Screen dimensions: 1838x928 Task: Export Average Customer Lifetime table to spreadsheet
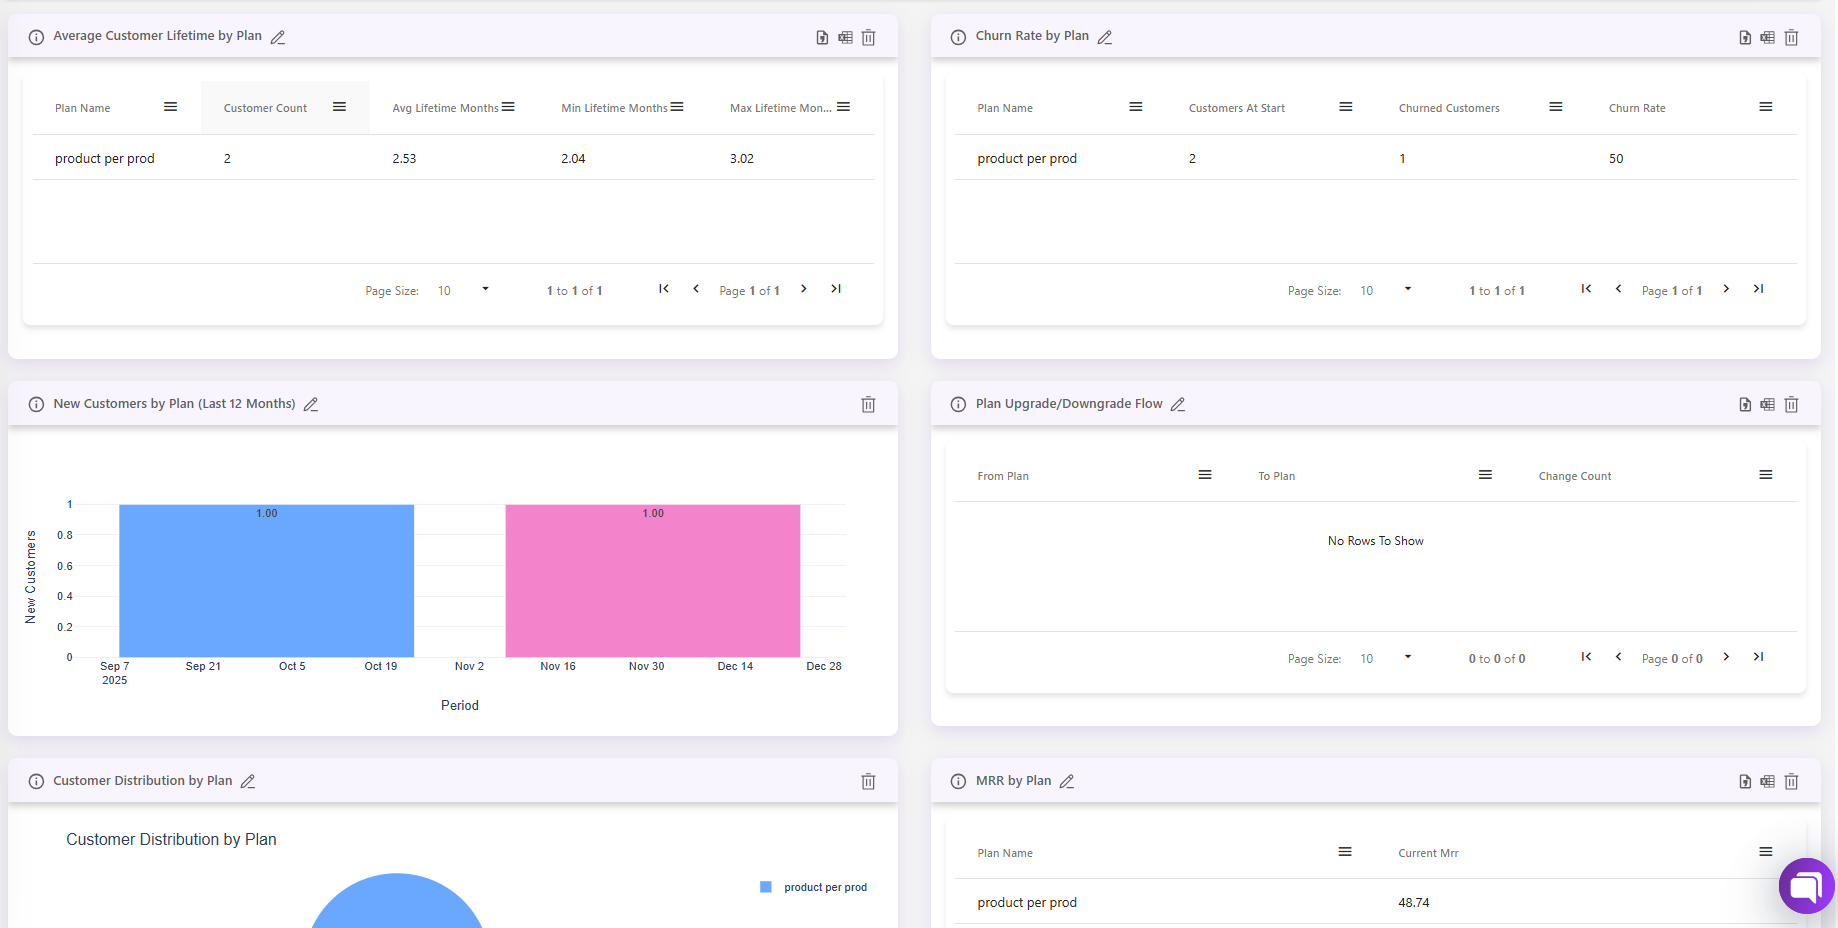click(845, 37)
